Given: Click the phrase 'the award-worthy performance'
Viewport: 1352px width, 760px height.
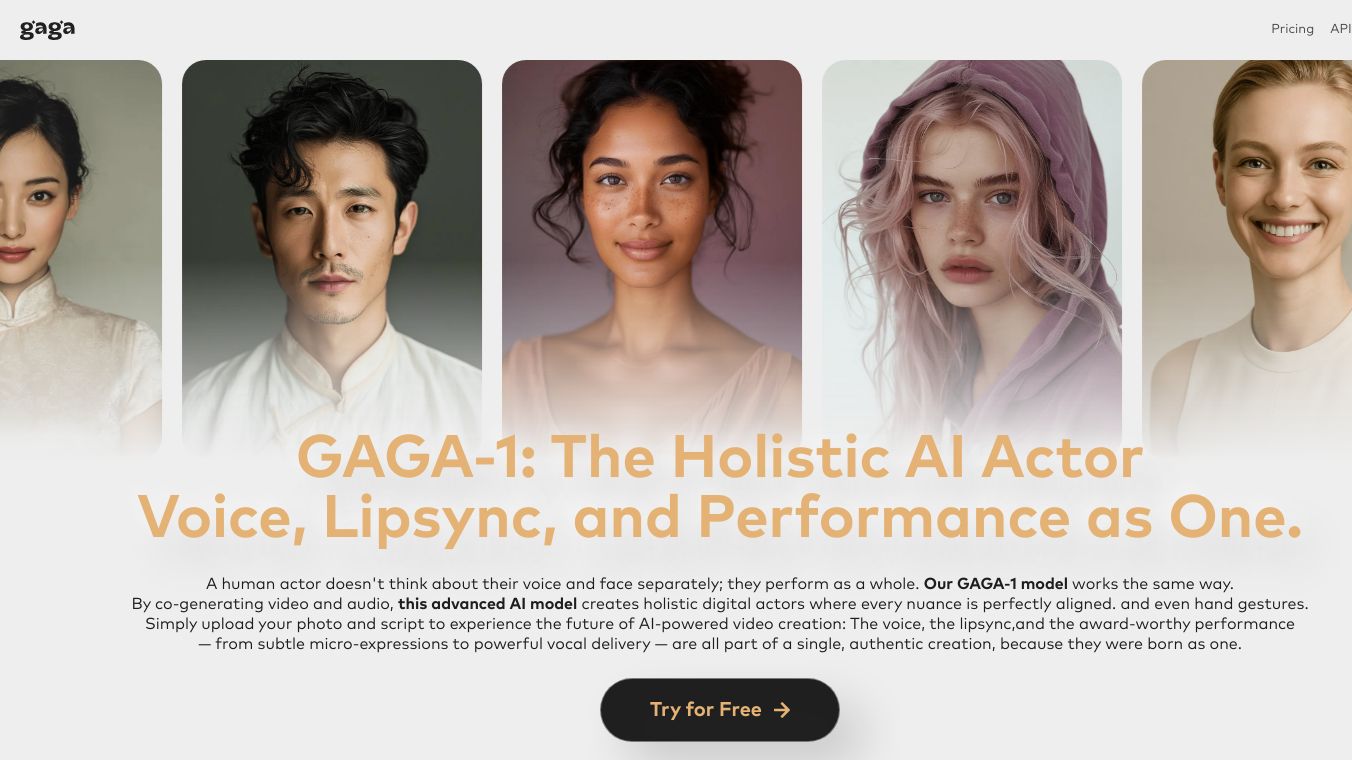Looking at the screenshot, I should pyautogui.click(x=1172, y=624).
